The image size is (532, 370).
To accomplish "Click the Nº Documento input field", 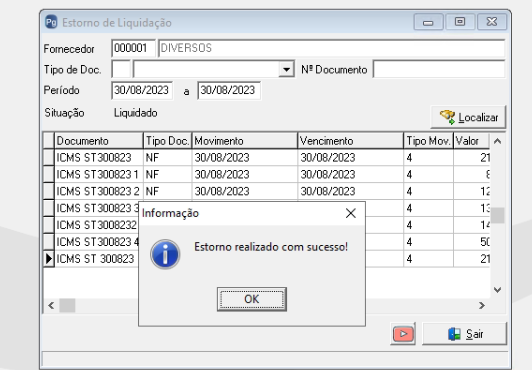I will pyautogui.click(x=439, y=70).
